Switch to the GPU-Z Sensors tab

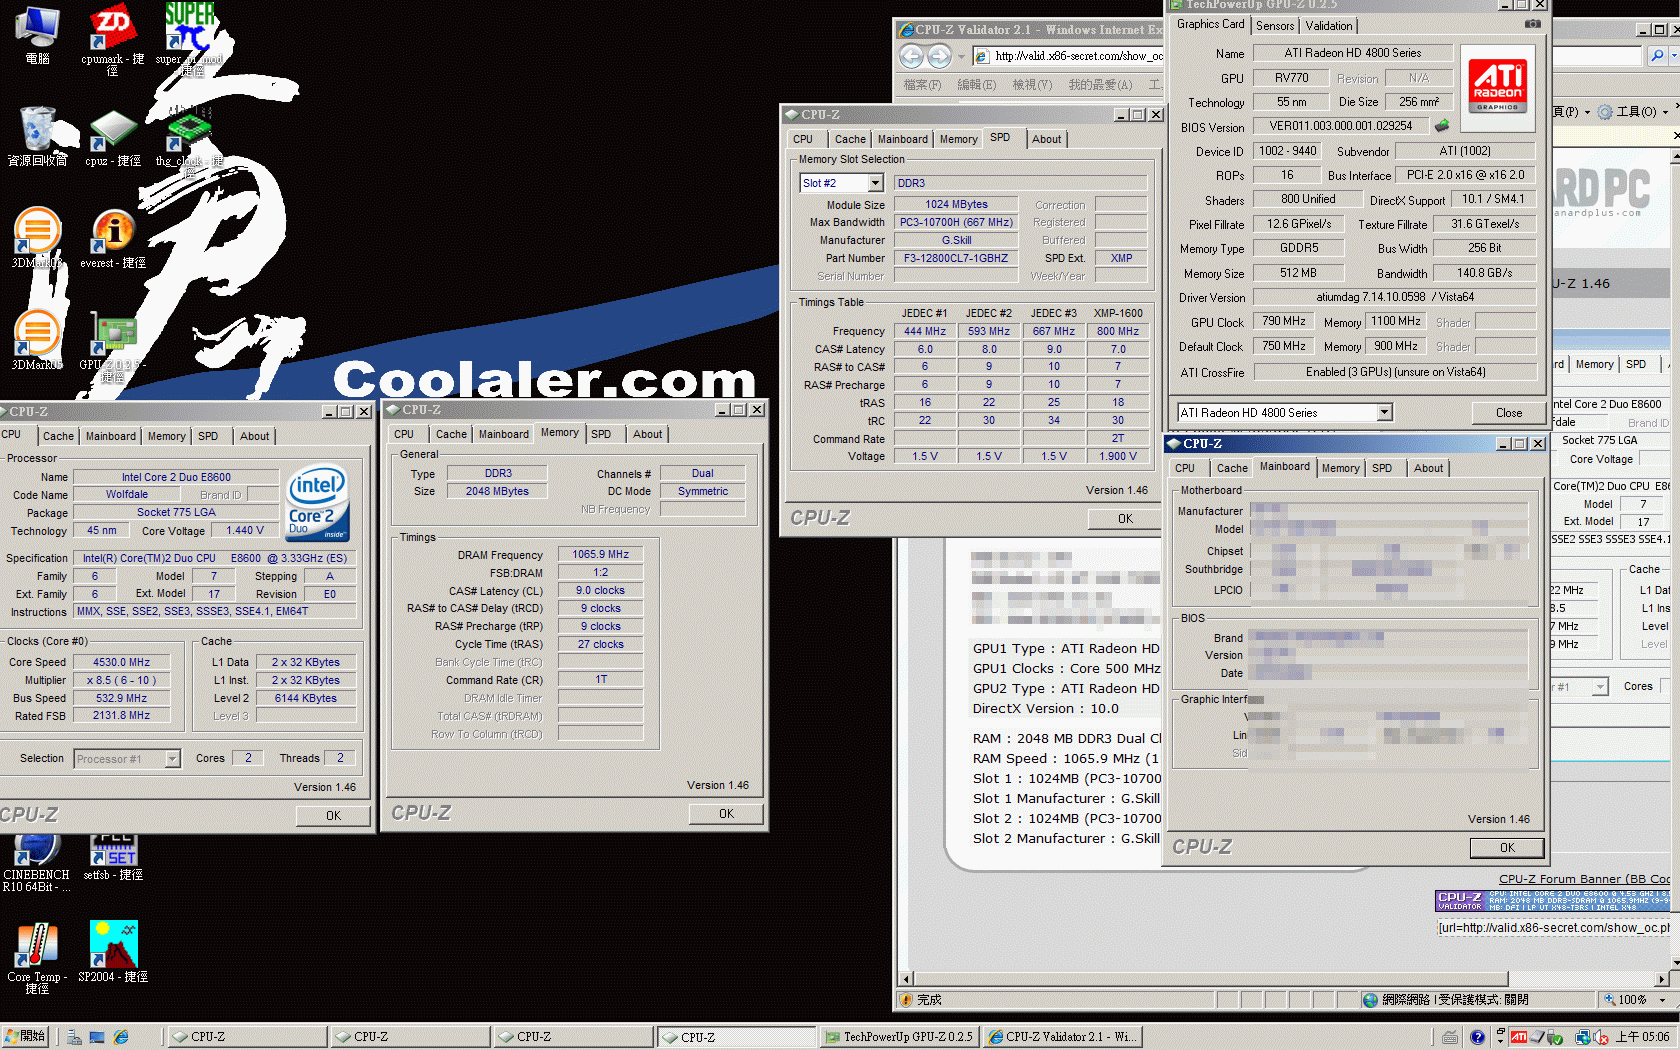[x=1275, y=26]
